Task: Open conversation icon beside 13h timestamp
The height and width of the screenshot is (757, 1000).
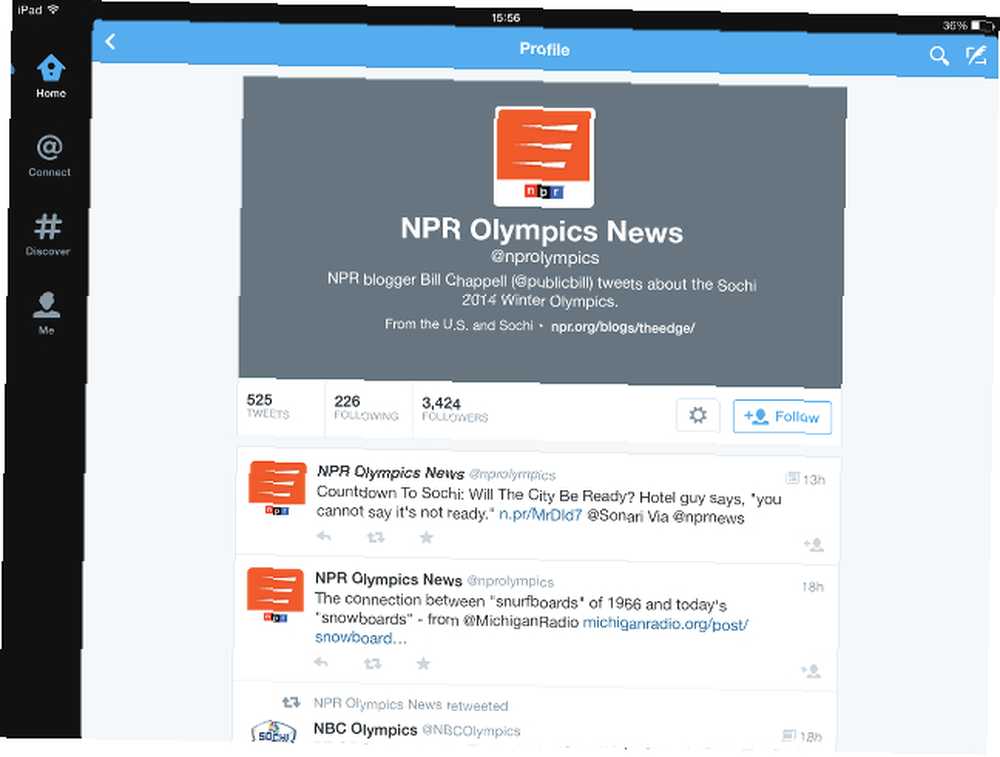Action: [x=792, y=478]
